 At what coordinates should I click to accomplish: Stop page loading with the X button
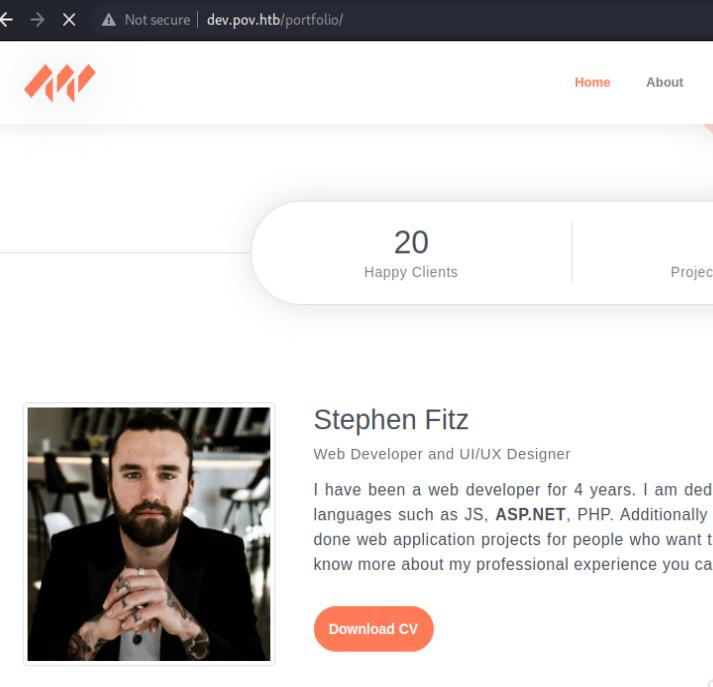69,20
